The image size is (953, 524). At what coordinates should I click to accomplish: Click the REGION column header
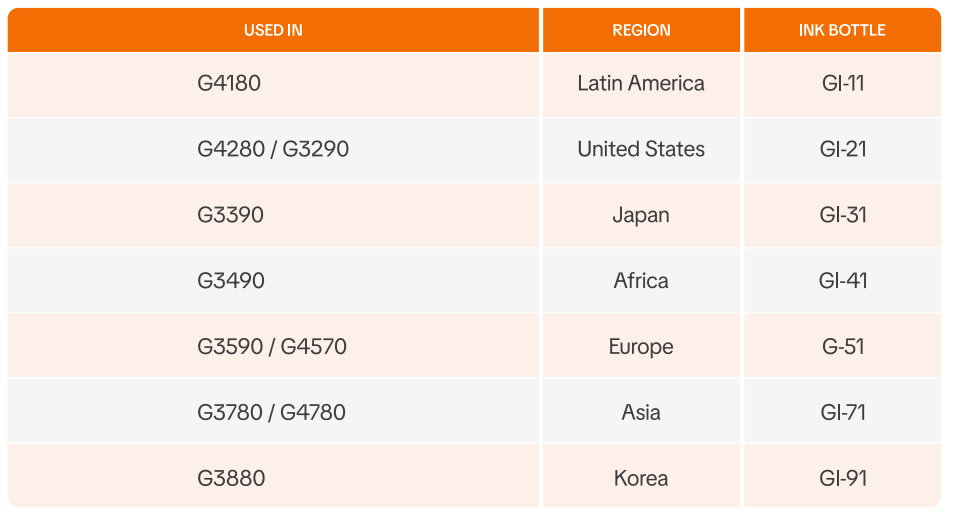click(641, 30)
